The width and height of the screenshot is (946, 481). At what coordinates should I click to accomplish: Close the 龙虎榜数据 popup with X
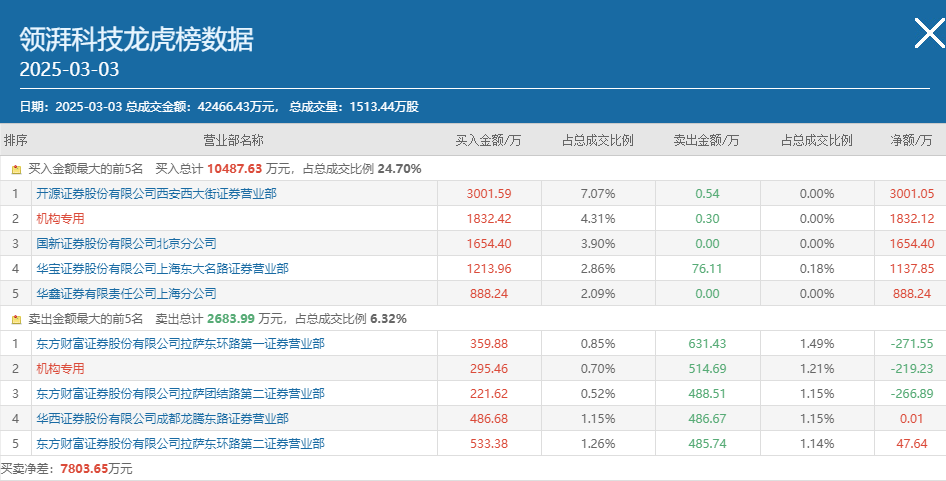(929, 33)
